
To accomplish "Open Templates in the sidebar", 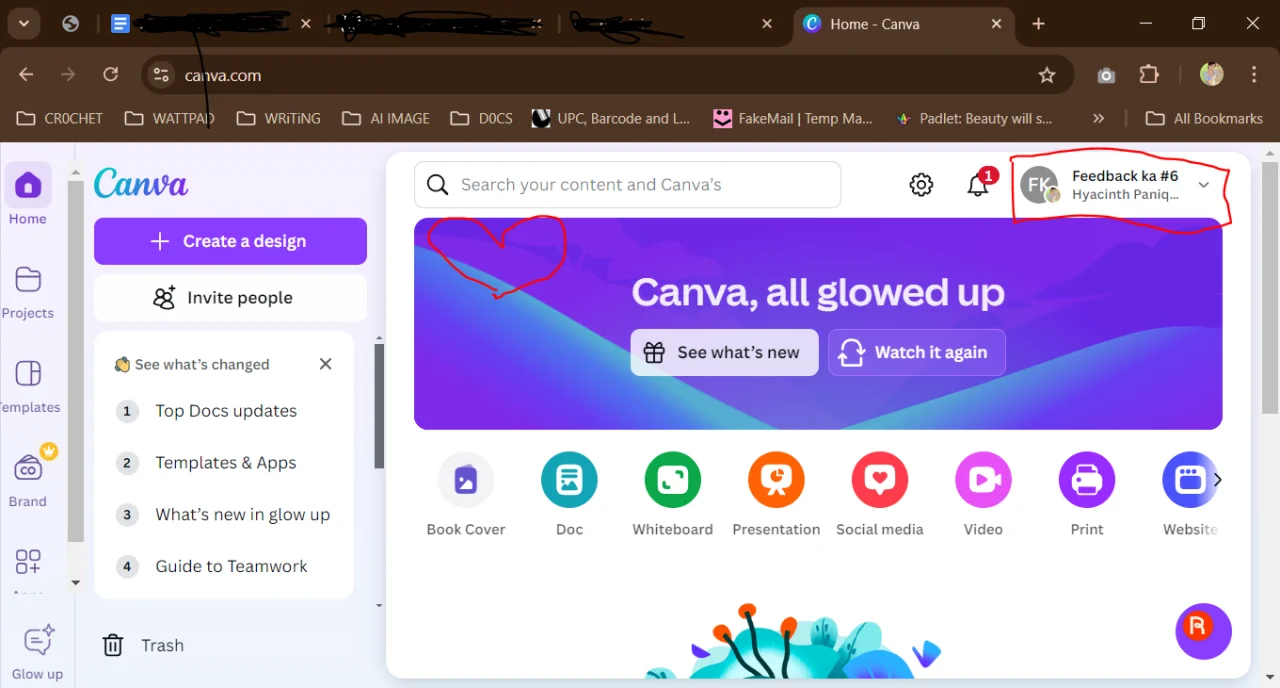I will coord(28,386).
